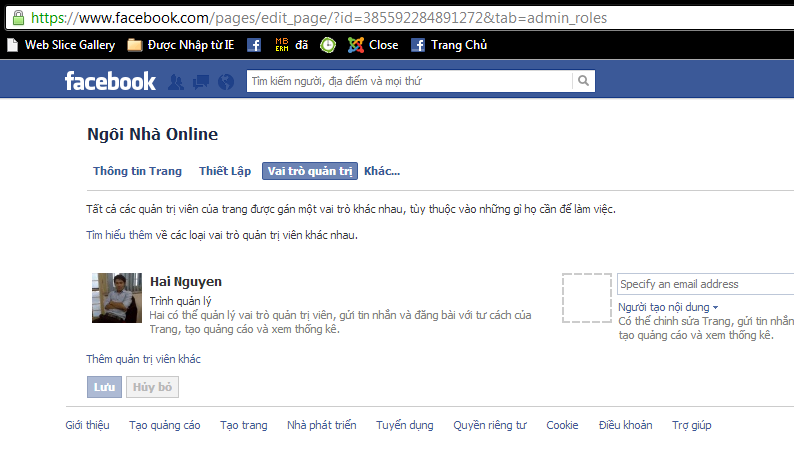Click the standalone Facebook bookmark icon
This screenshot has width=794, height=455.
click(x=254, y=45)
